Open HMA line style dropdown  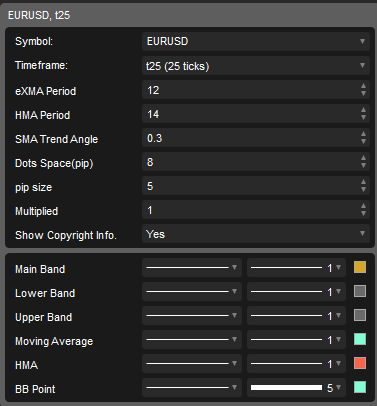tap(192, 363)
